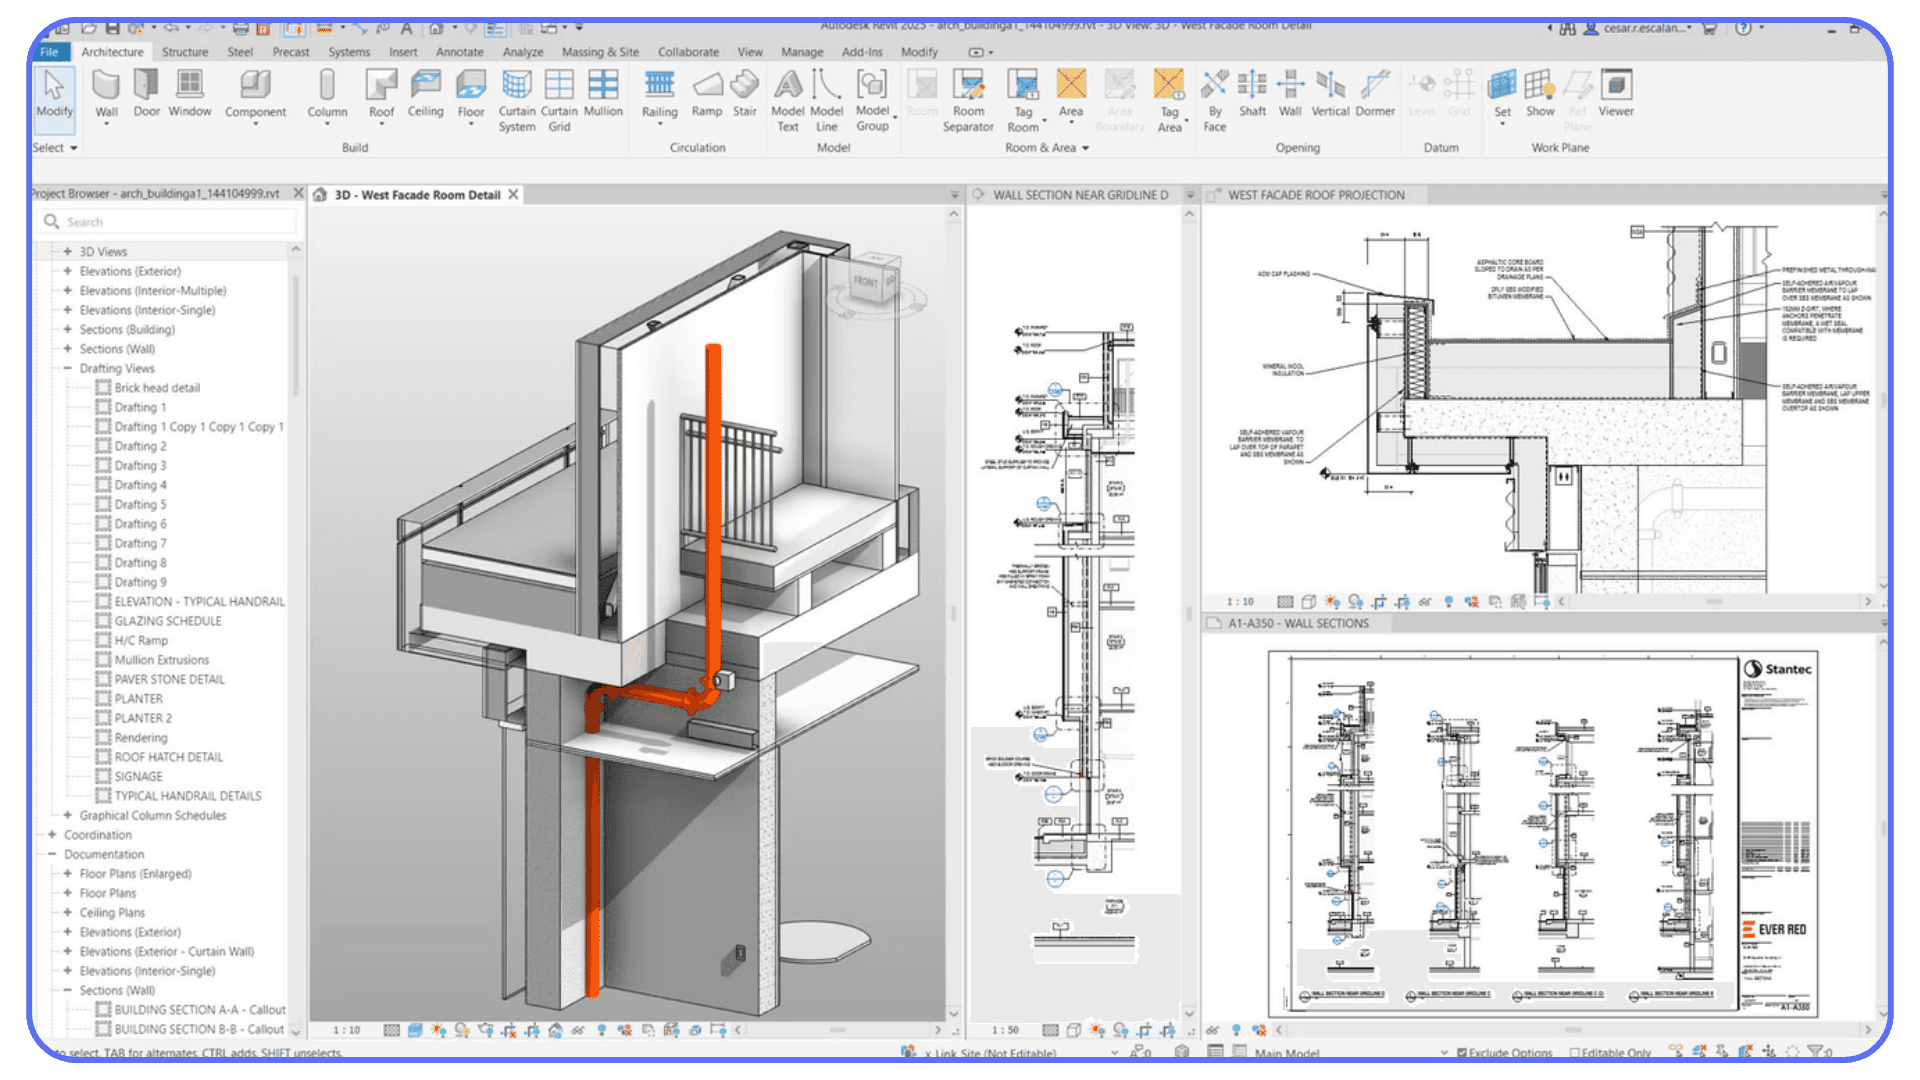Select the Railing tool

[659, 95]
